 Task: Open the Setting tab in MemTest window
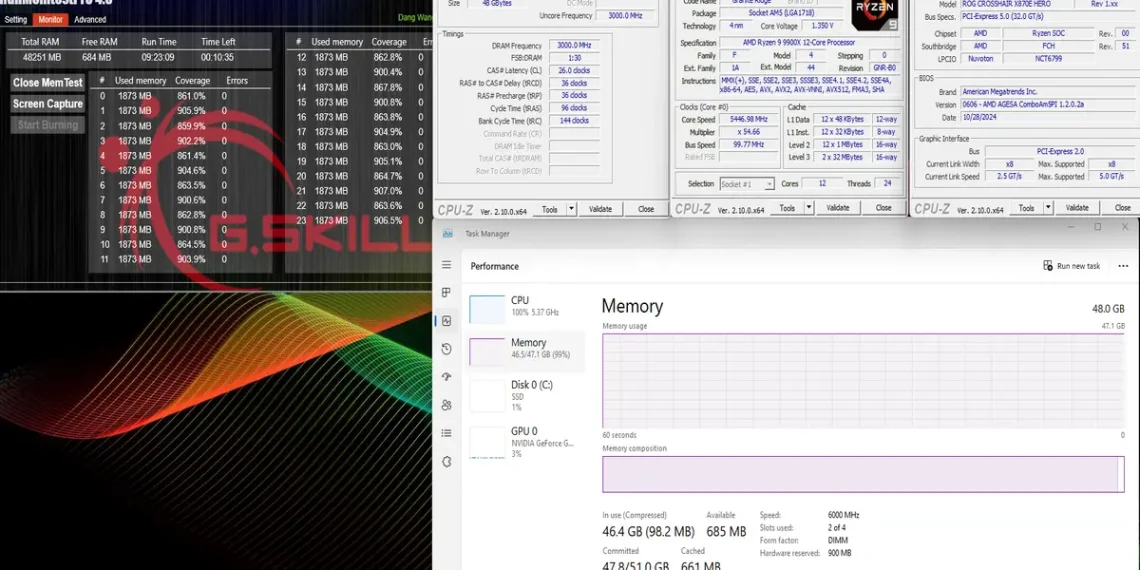click(16, 20)
